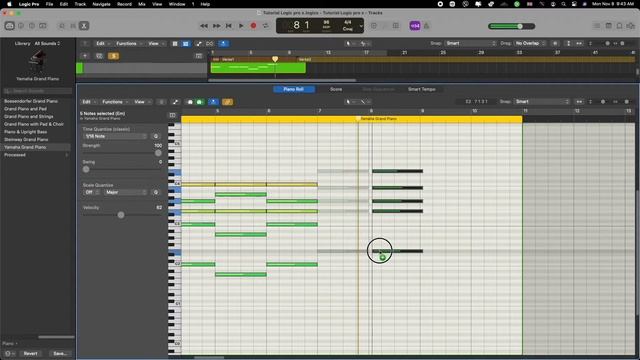Viewport: 640px width, 360px height.
Task: Click Q button beside Scale Quantize
Action: (156, 192)
